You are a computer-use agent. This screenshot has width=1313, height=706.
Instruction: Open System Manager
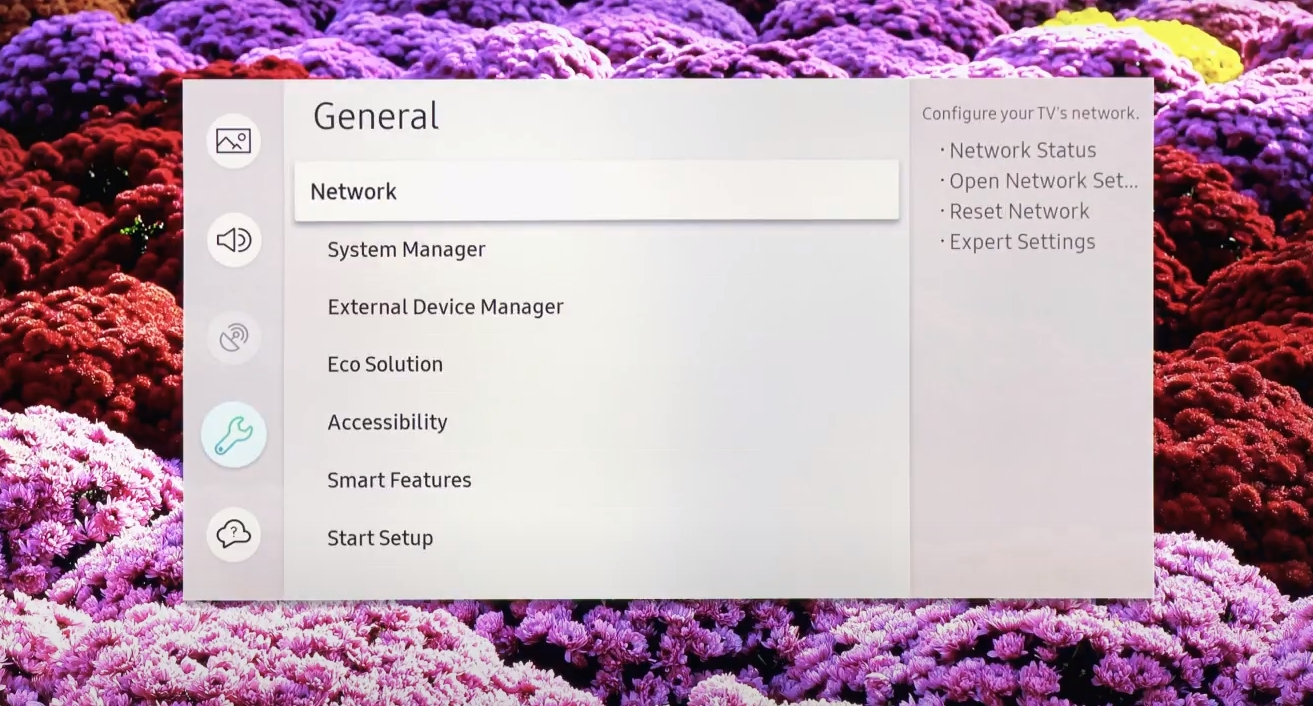pos(406,249)
